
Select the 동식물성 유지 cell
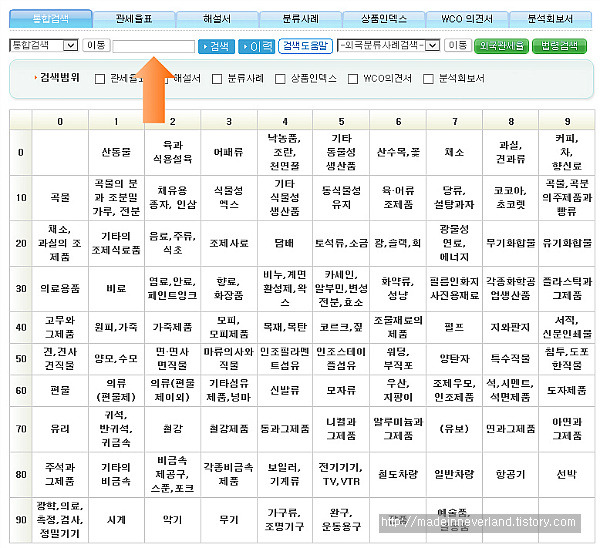341,198
